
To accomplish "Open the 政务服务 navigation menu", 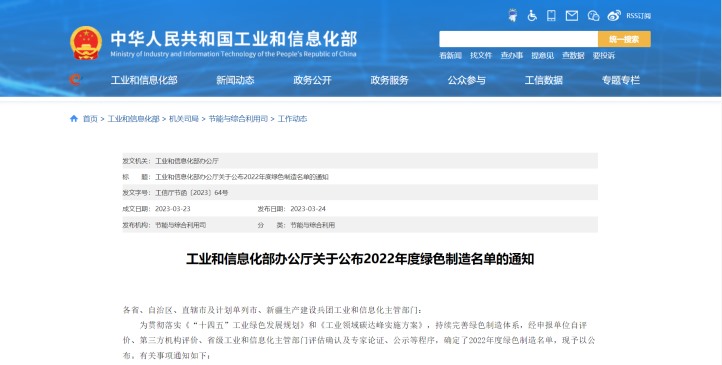I will (390, 80).
